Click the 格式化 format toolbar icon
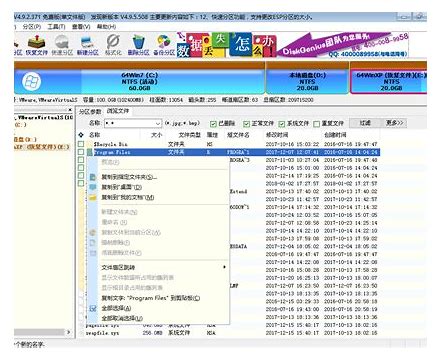The image size is (442, 360). 113,42
